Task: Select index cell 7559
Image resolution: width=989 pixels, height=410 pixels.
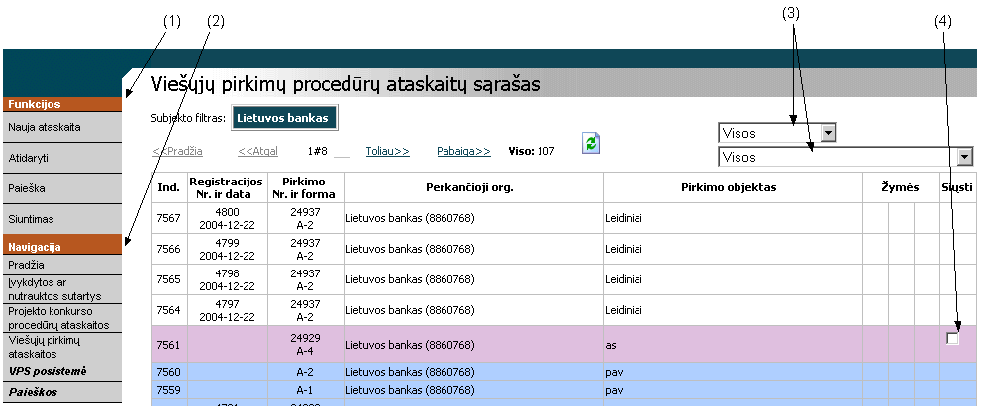Action: point(167,390)
